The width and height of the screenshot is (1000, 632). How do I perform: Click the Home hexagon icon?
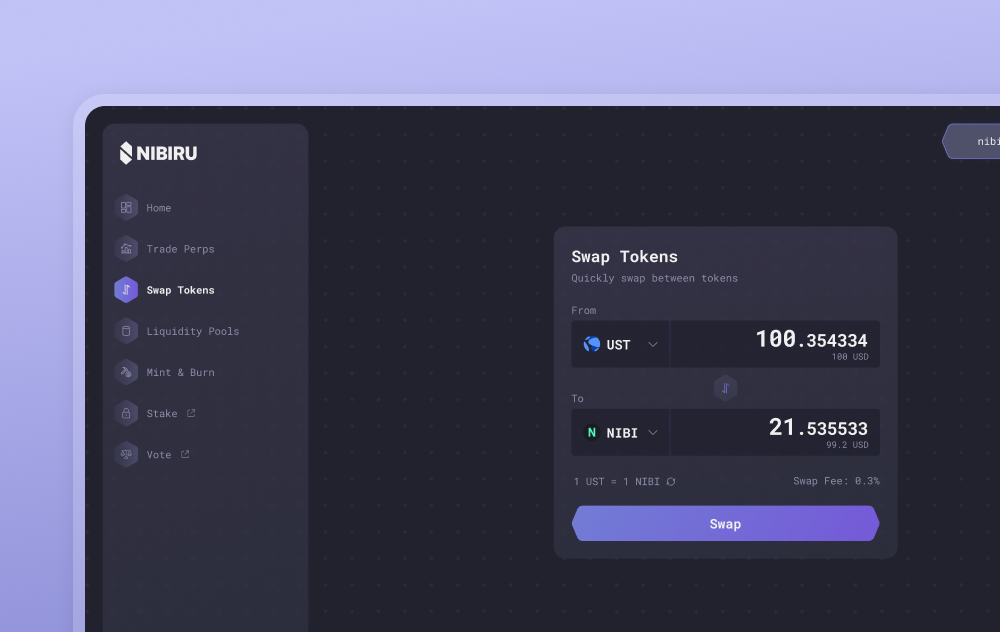[x=126, y=208]
